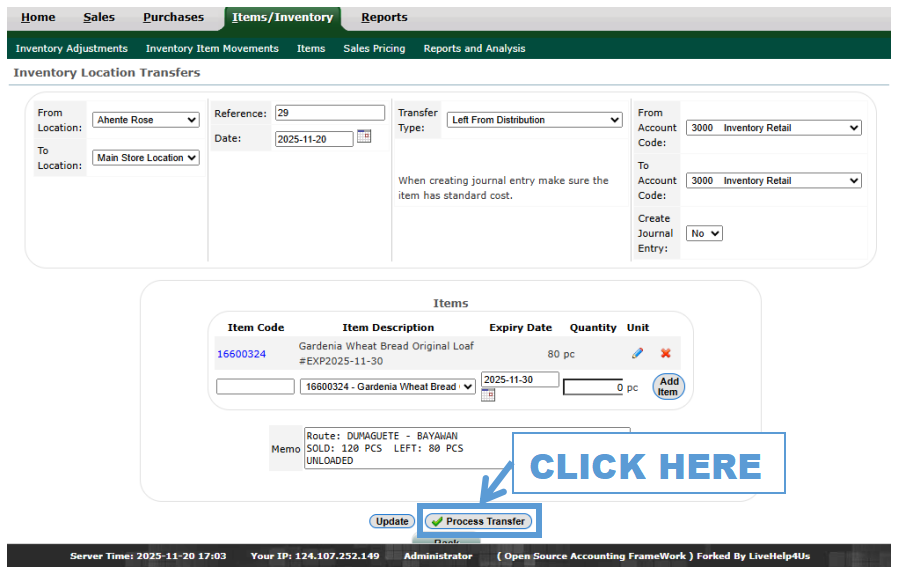Open item code 16600324 link
The height and width of the screenshot is (573, 897).
coord(241,354)
